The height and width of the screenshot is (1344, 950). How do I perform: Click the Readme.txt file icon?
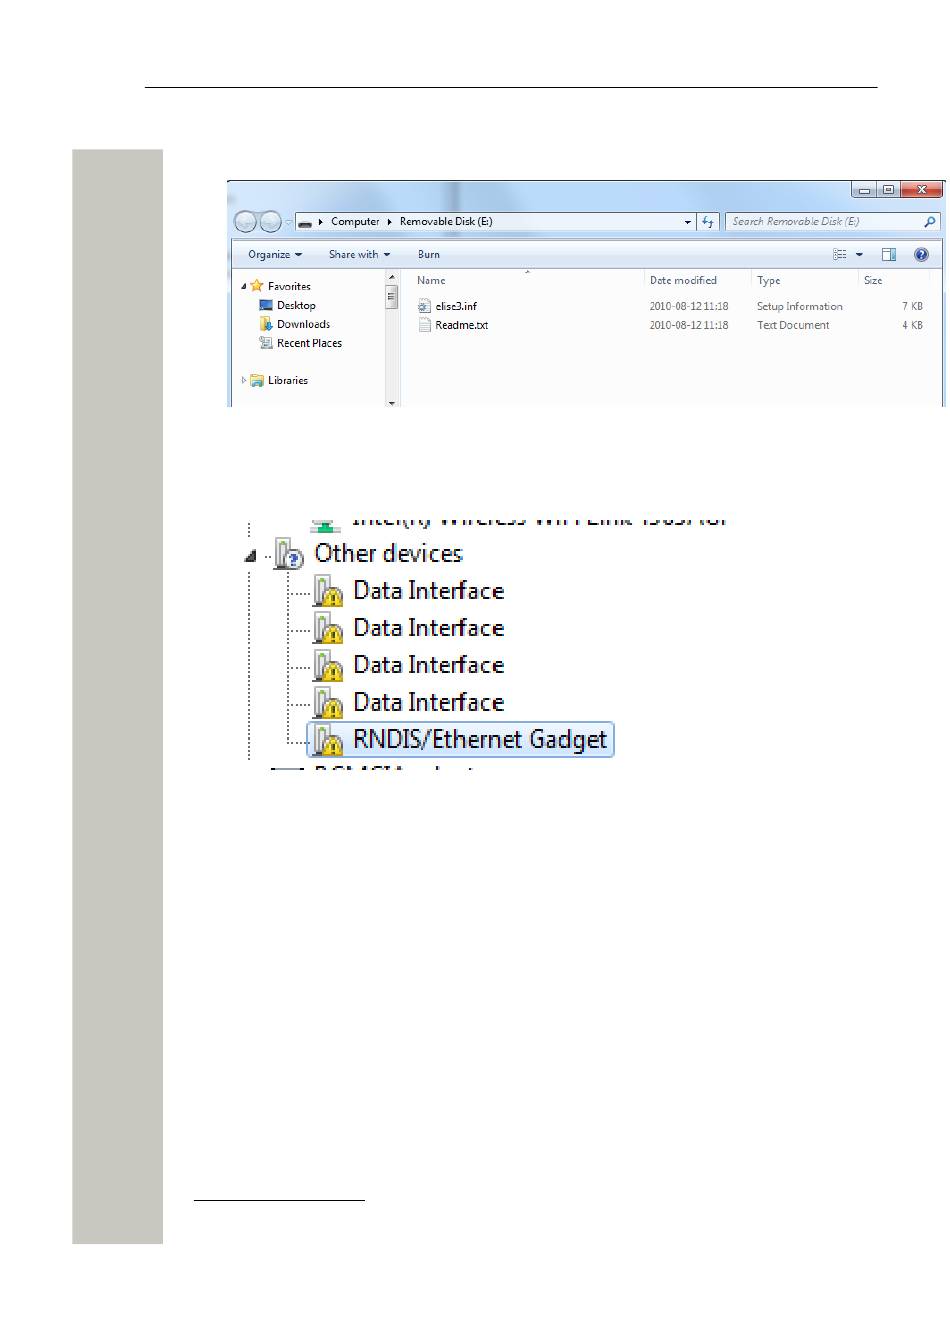coord(425,325)
